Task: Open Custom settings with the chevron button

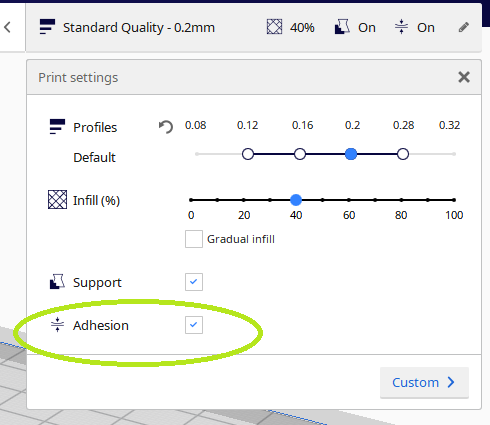Action: [x=424, y=382]
